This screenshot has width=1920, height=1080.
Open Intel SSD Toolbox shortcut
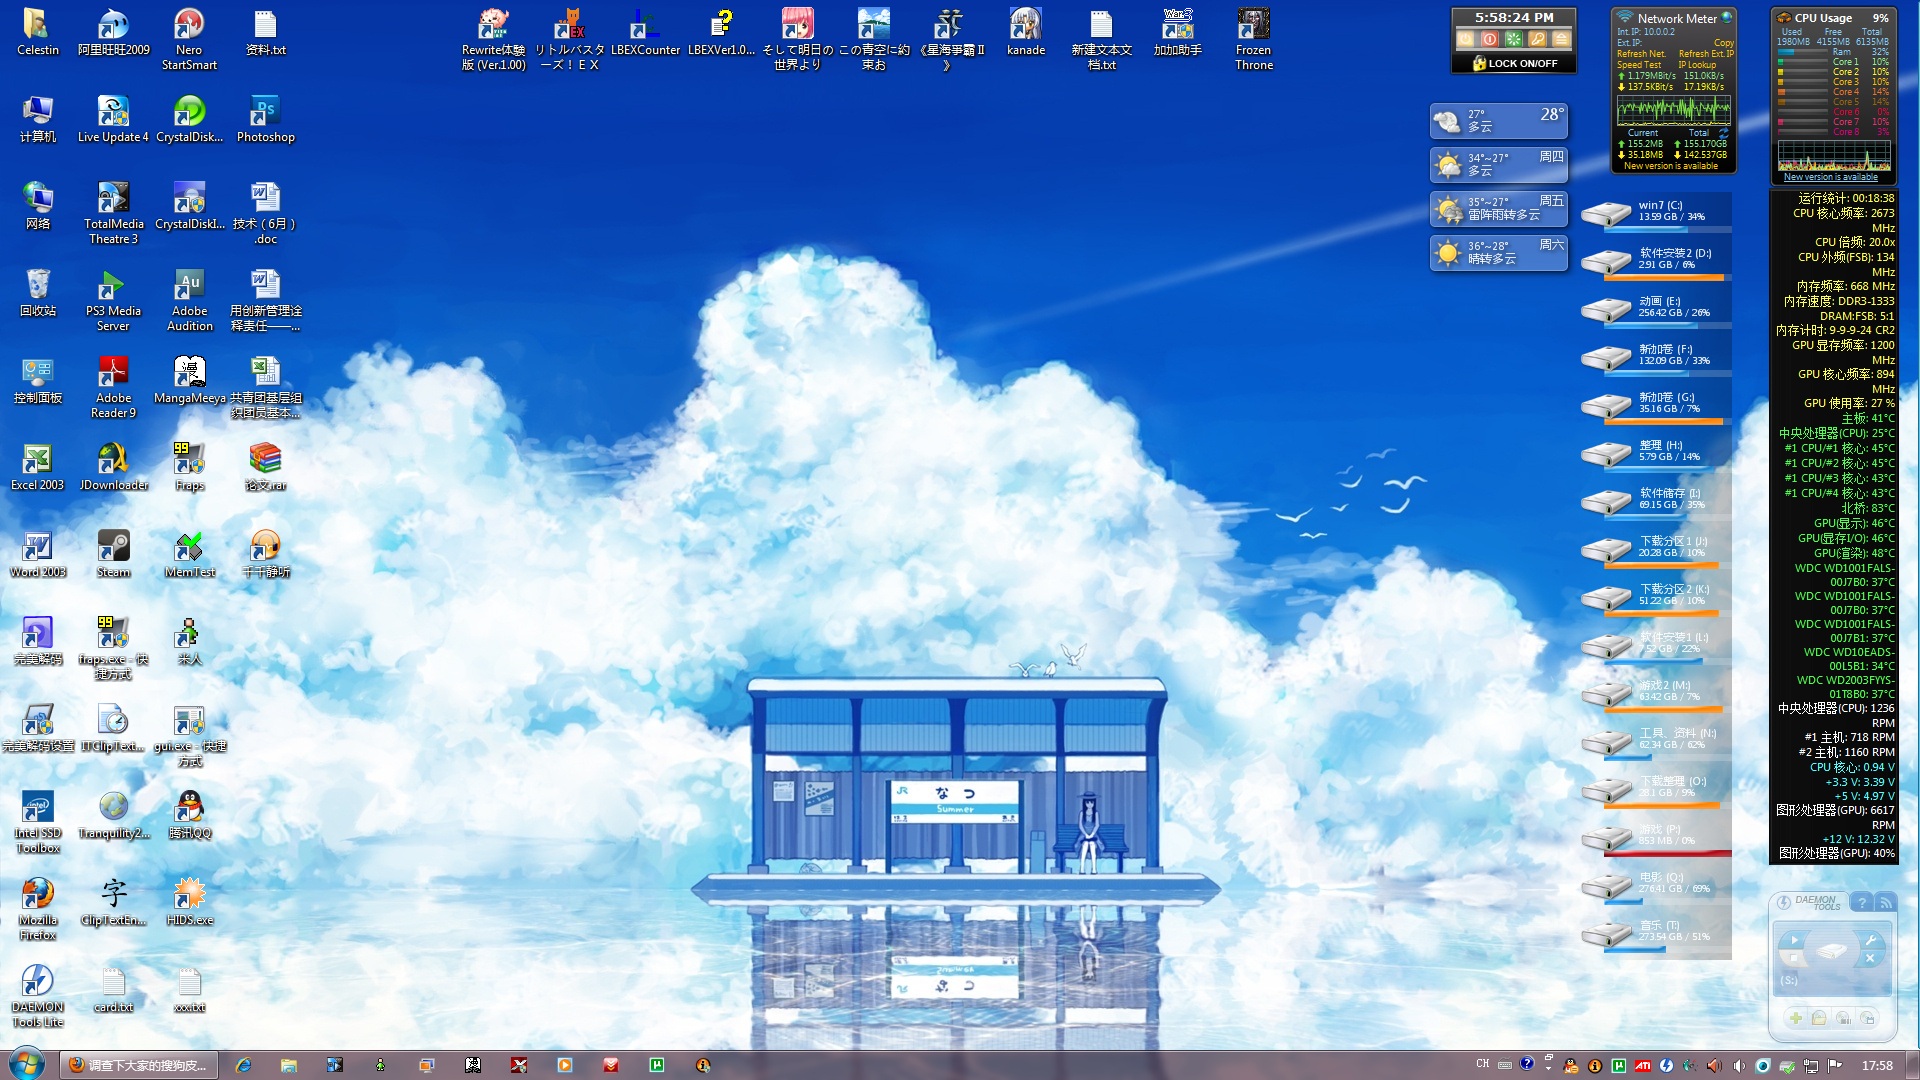coord(37,823)
